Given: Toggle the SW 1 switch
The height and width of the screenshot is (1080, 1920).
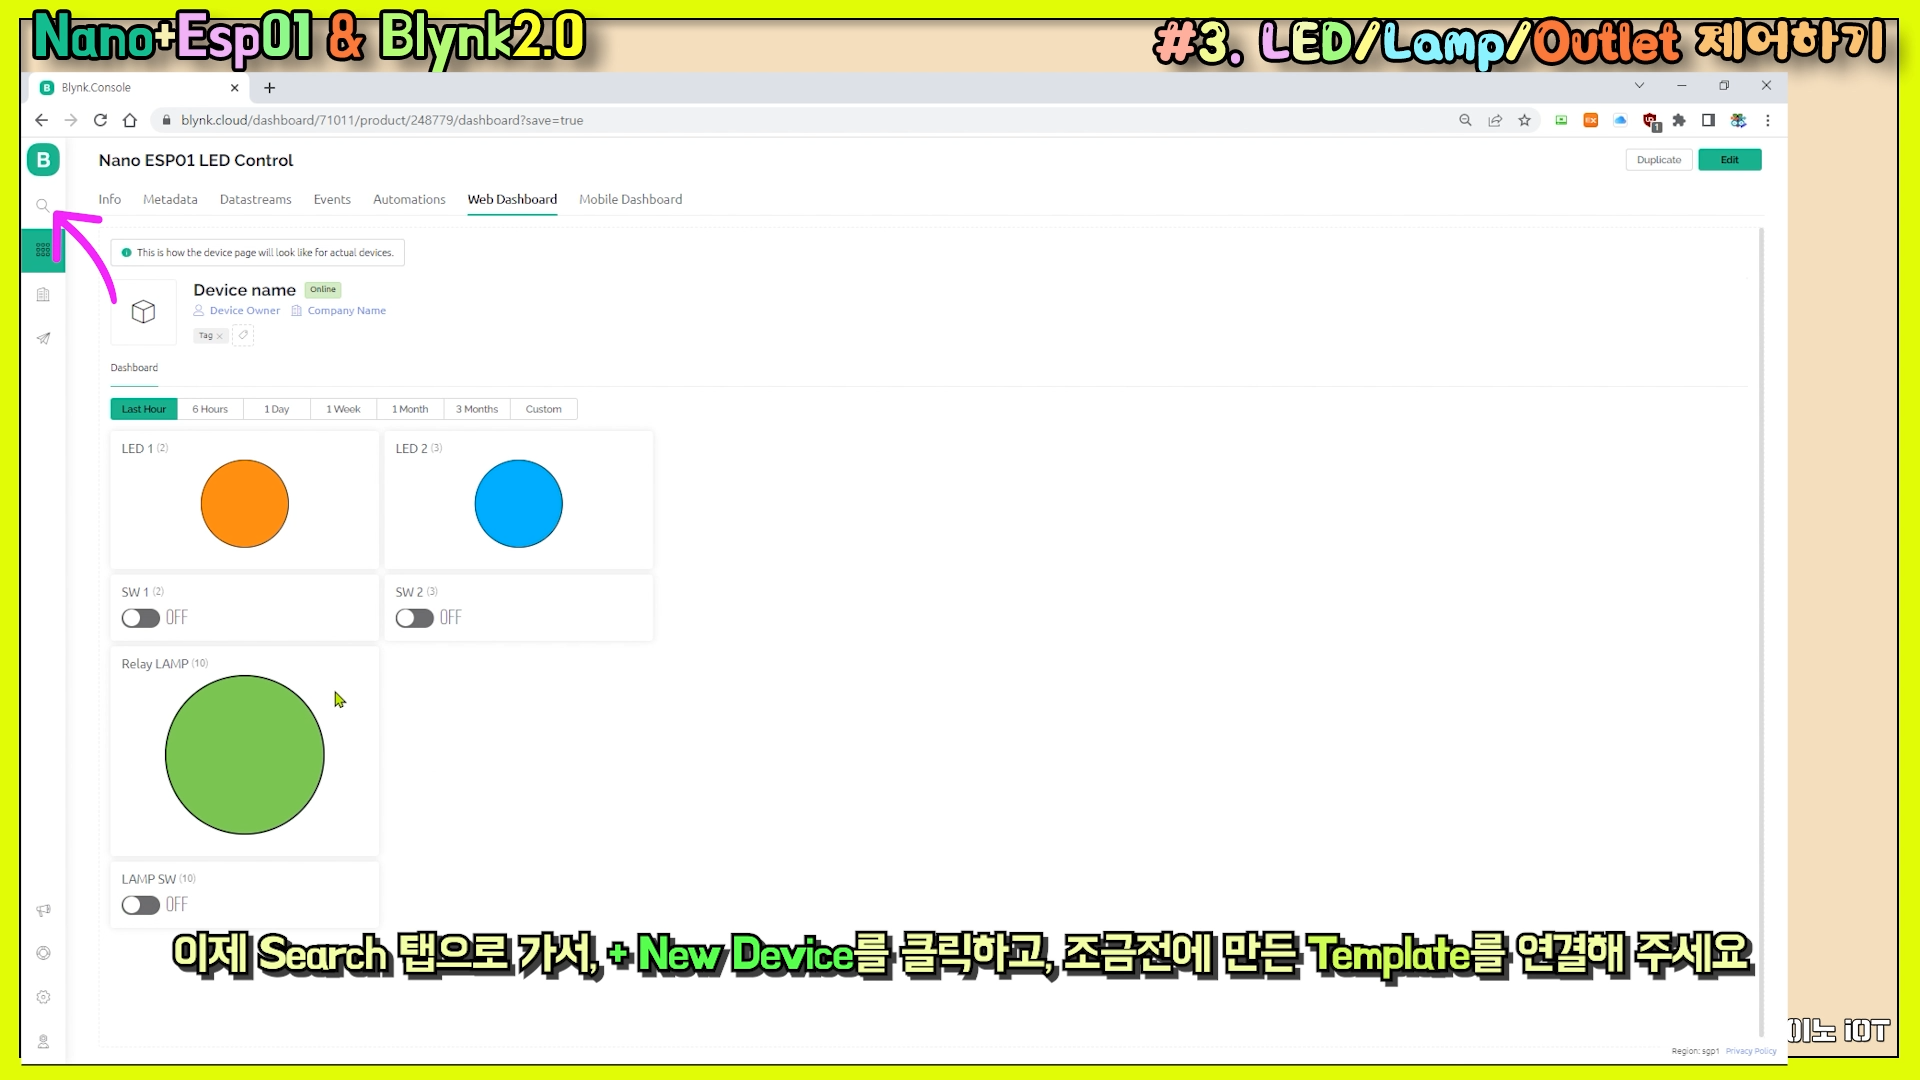Looking at the screenshot, I should click(x=141, y=618).
